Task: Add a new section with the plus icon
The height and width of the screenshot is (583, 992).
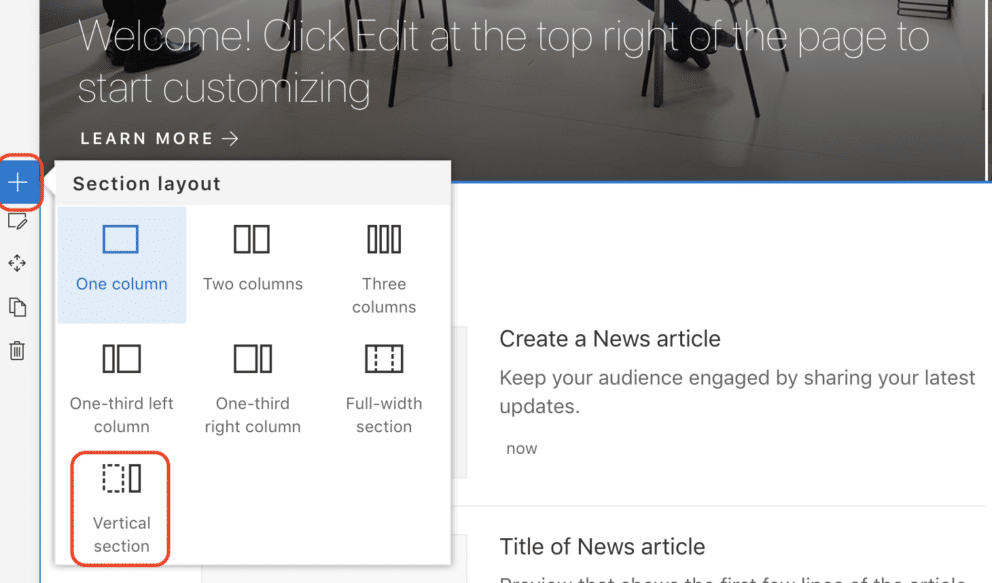Action: (18, 182)
